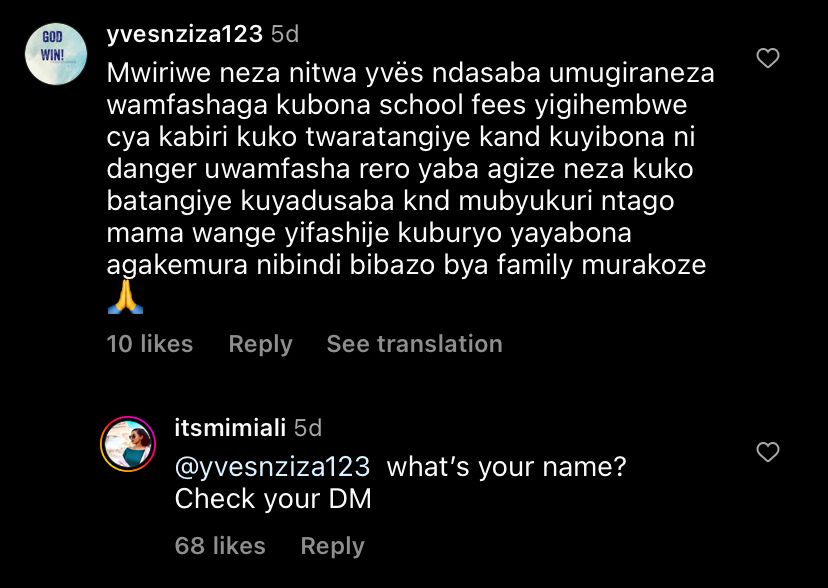Select the 5d timestamp beside itsmimiali

pos(308,428)
